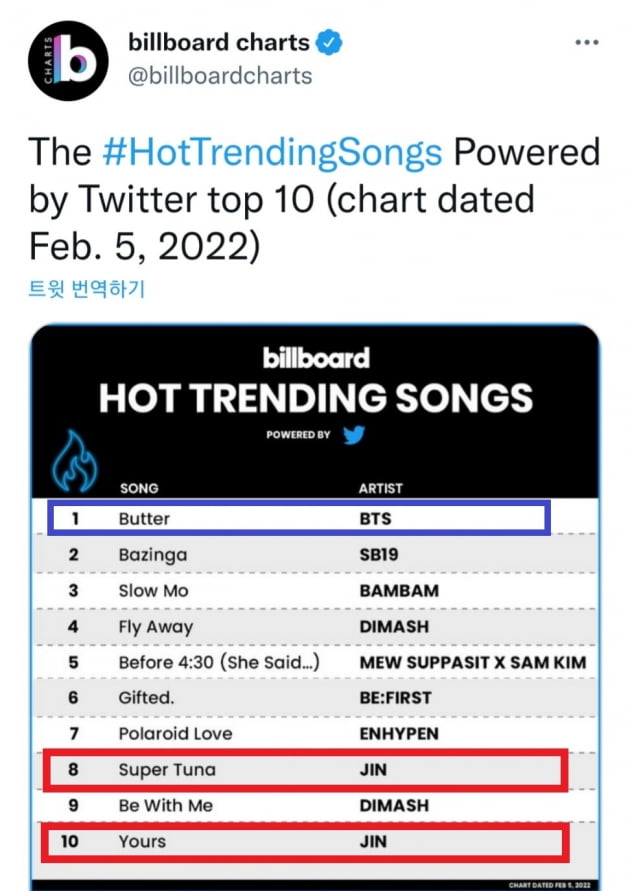This screenshot has height=891, width=630.
Task: Open the @billboardcharts handle
Action: [220, 76]
